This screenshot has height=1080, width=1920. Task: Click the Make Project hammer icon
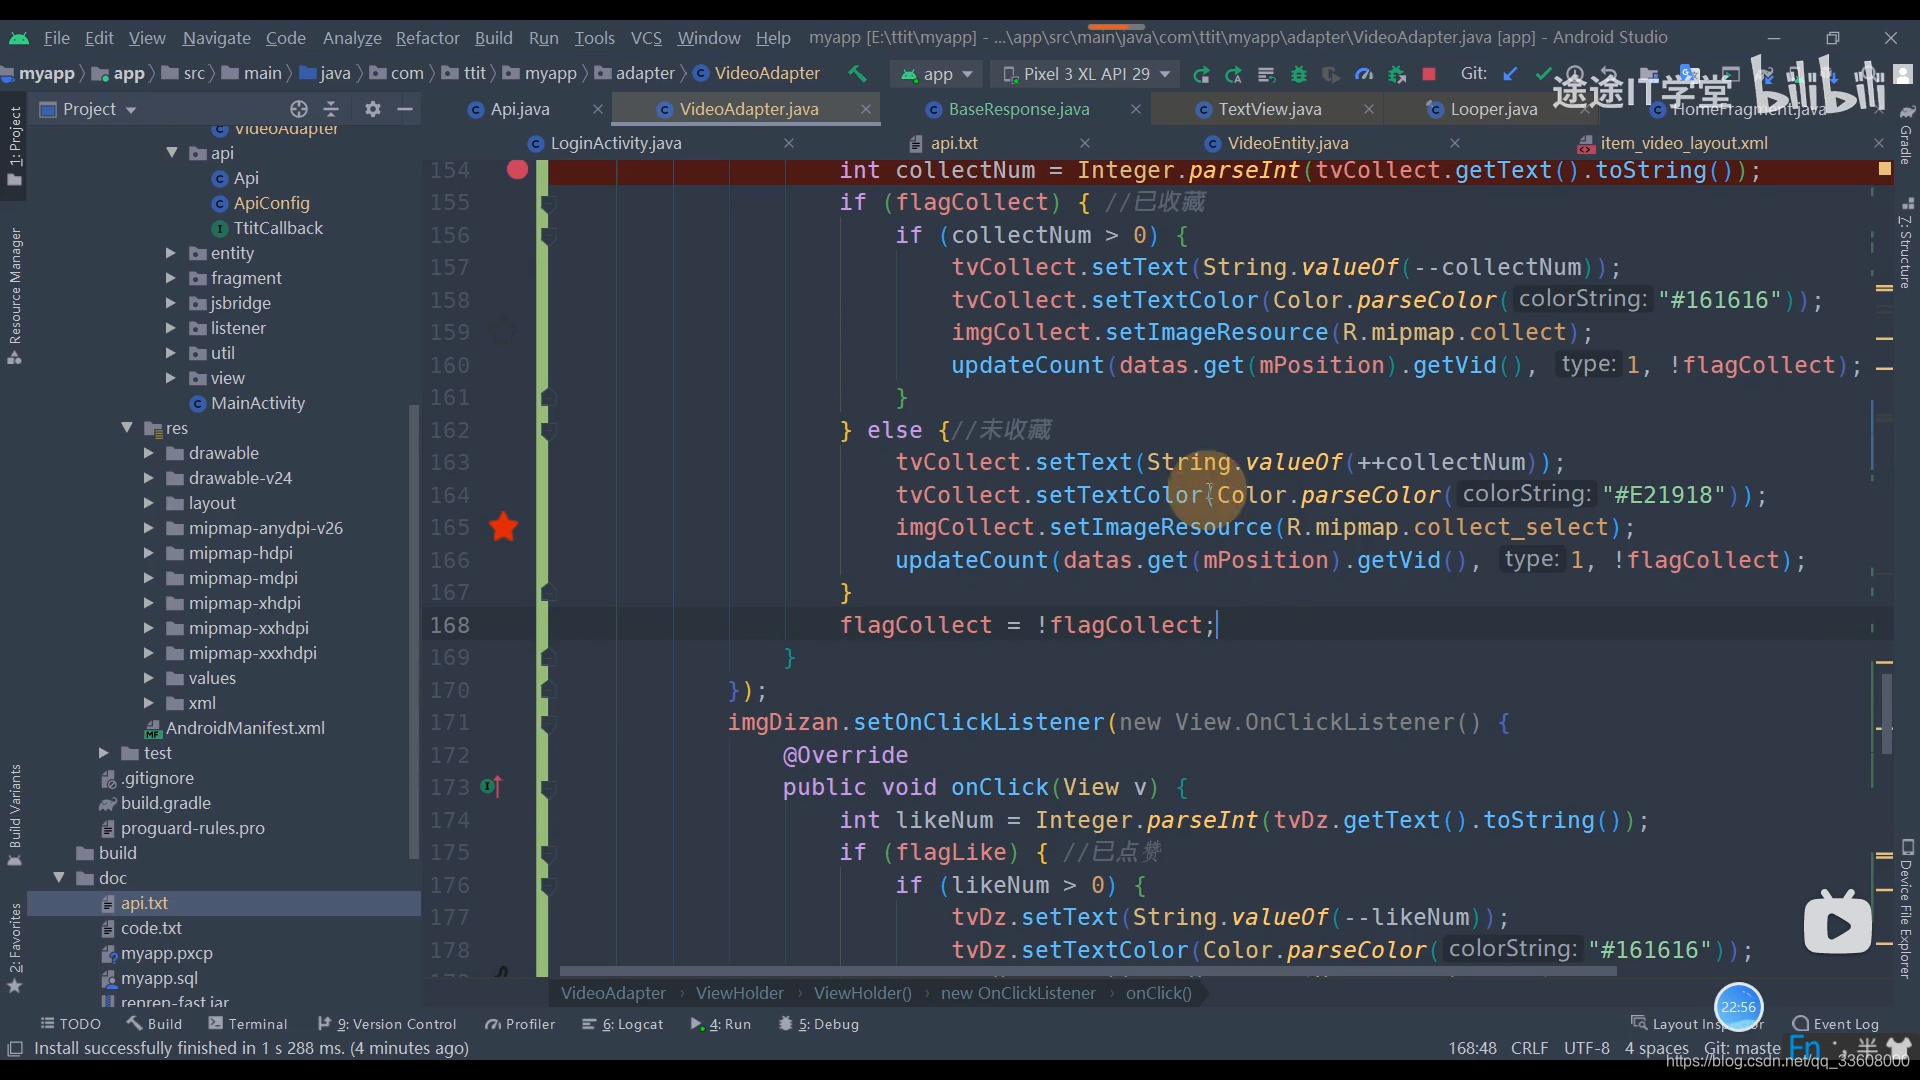(857, 74)
